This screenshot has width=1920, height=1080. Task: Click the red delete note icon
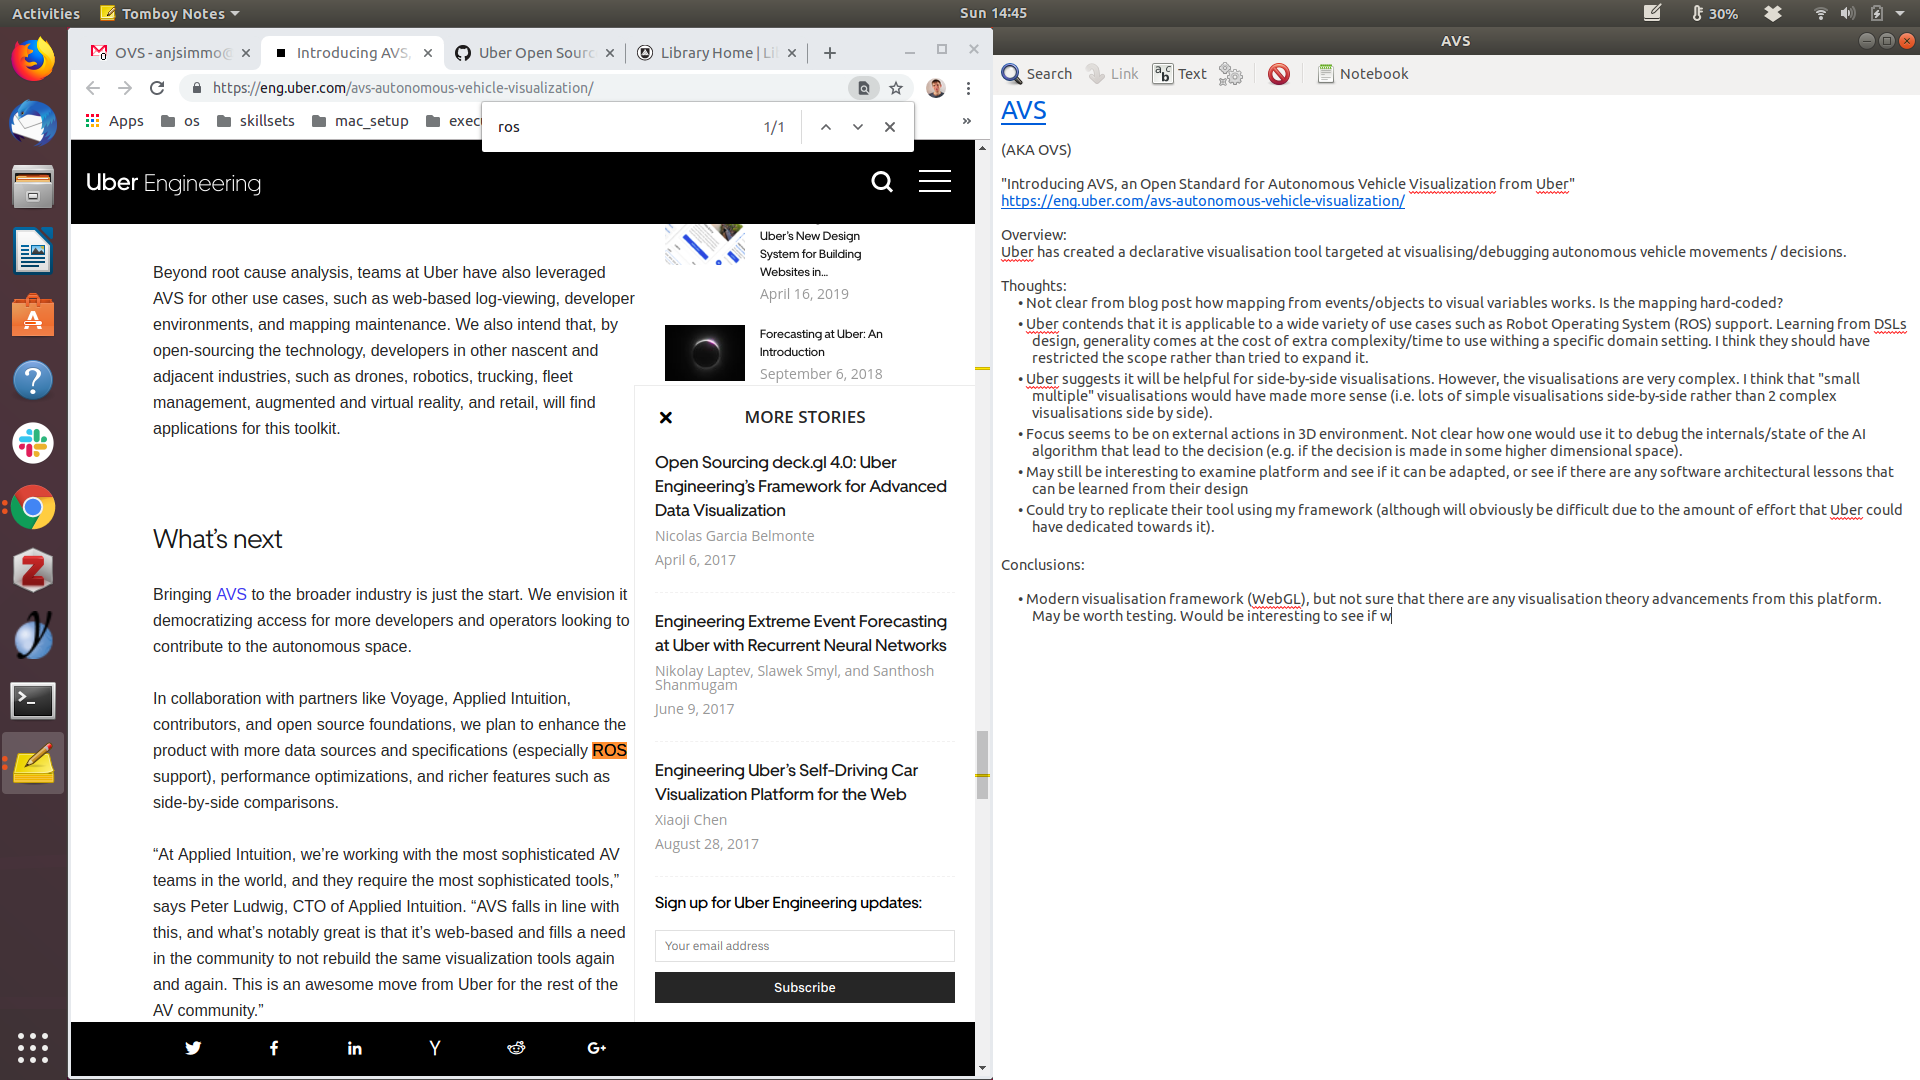pyautogui.click(x=1278, y=74)
